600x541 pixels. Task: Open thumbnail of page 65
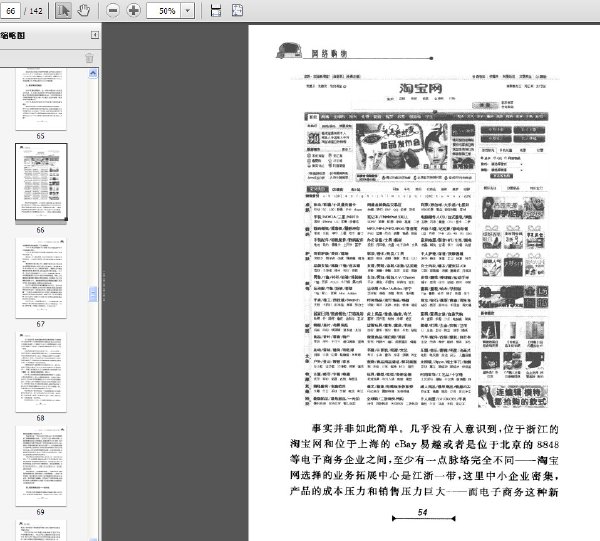click(41, 99)
